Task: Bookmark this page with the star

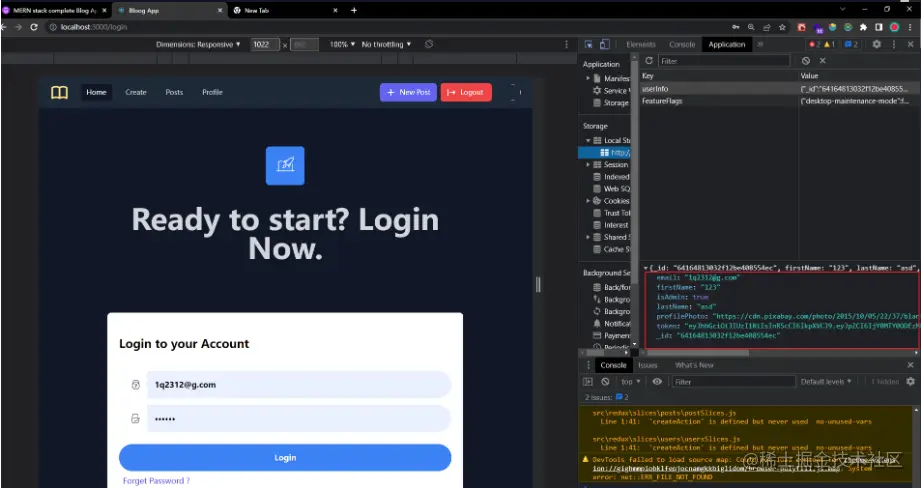Action: pos(782,27)
